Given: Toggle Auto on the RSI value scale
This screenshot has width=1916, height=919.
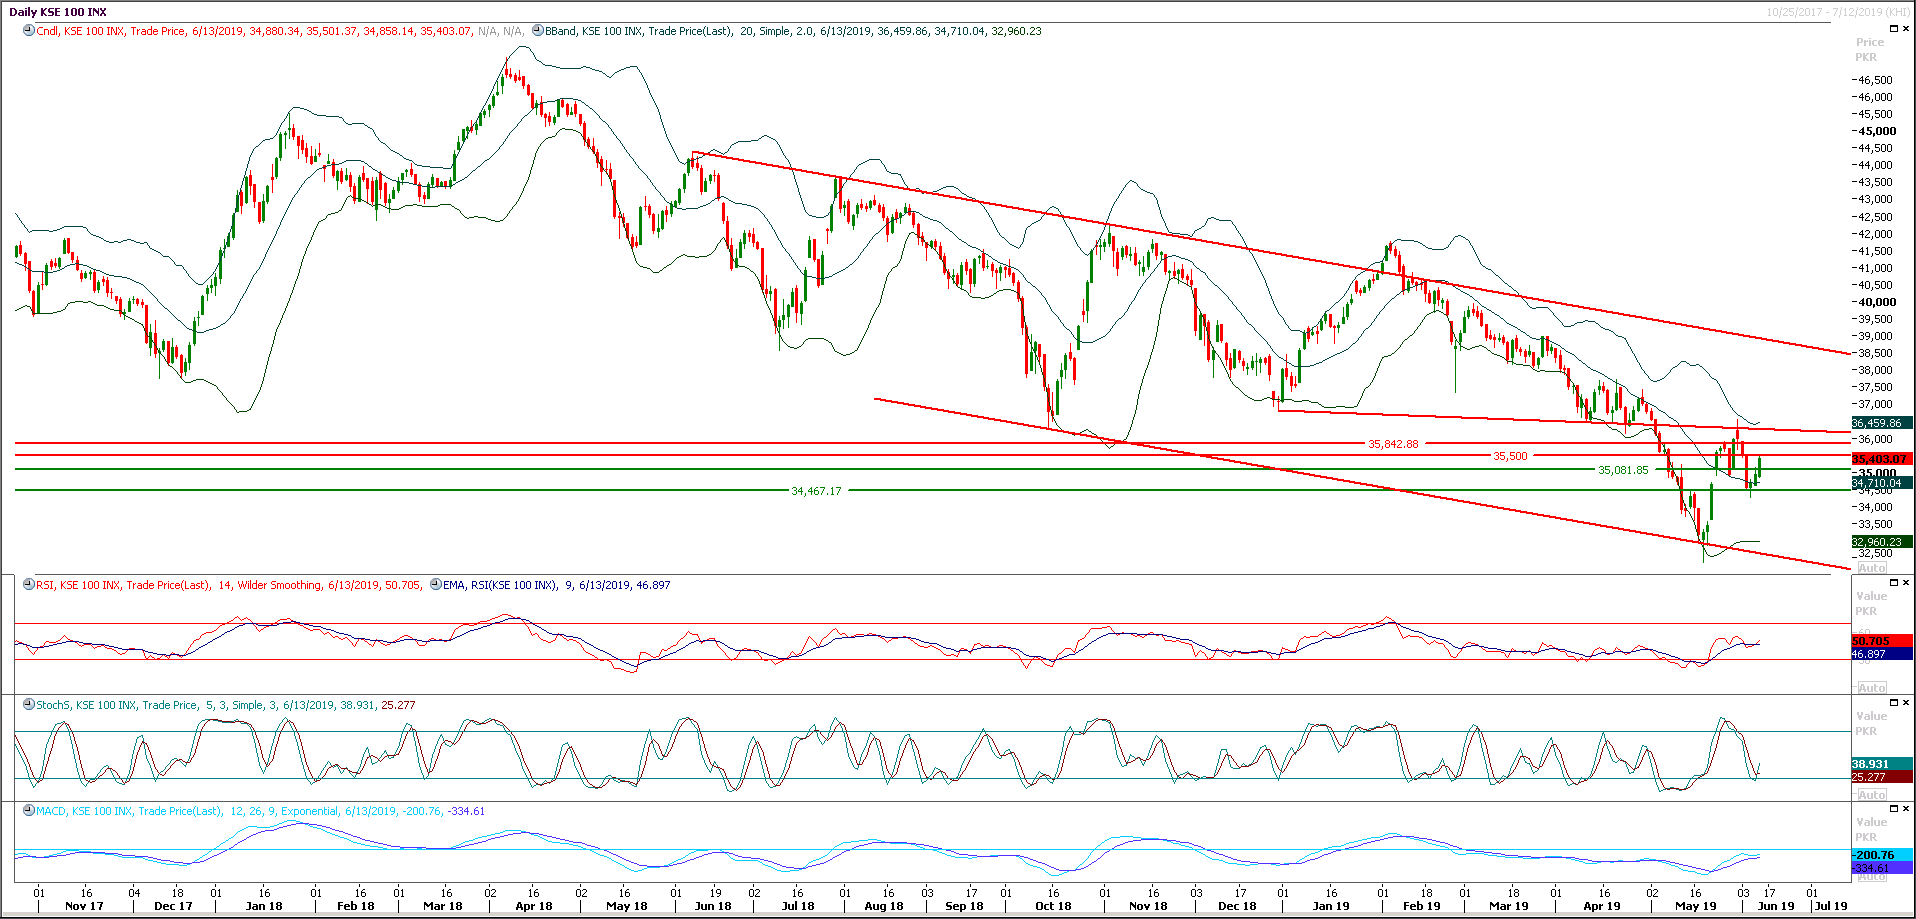Looking at the screenshot, I should [x=1871, y=687].
